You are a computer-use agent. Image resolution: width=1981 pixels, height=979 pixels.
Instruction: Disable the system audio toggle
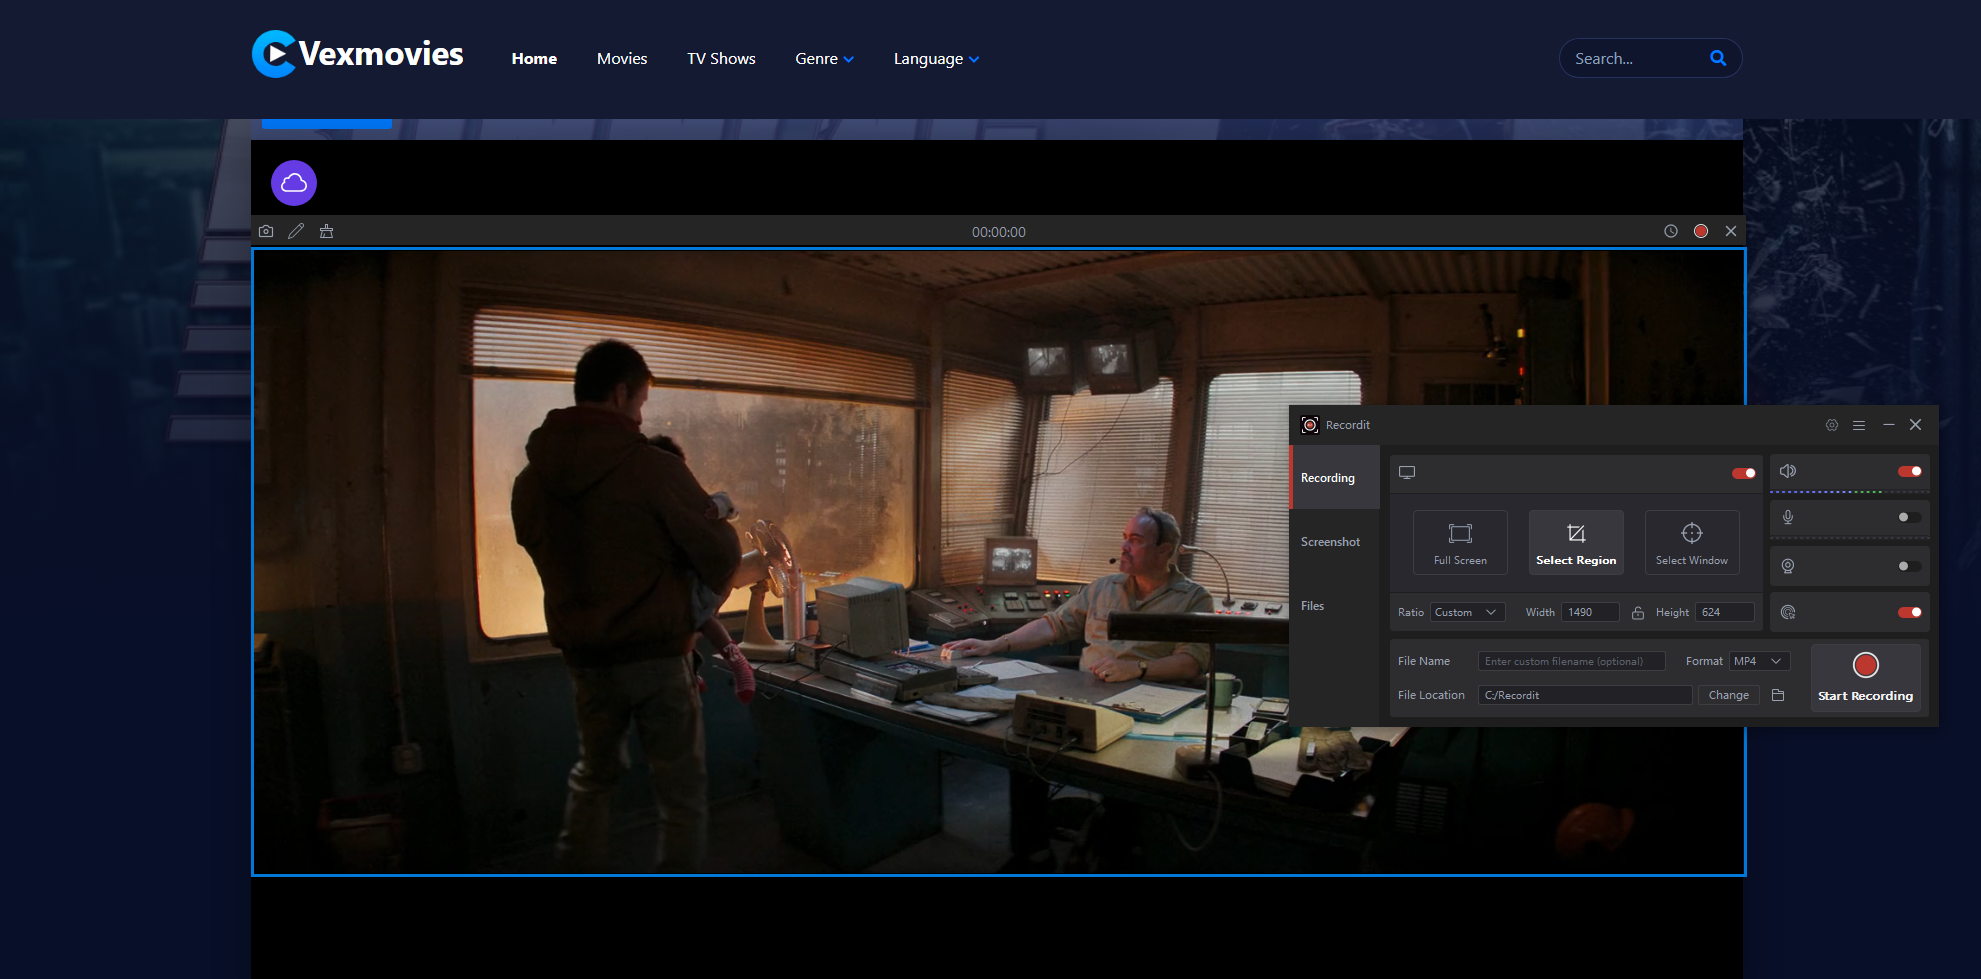1909,471
